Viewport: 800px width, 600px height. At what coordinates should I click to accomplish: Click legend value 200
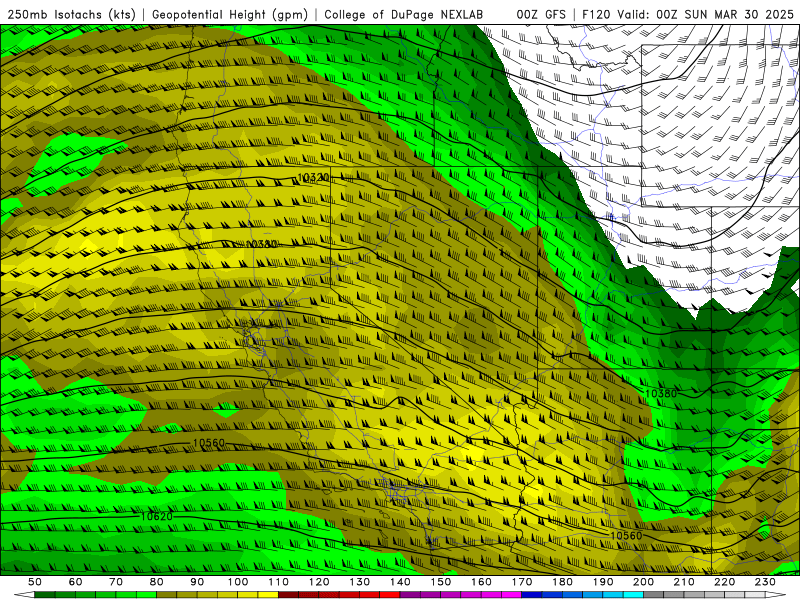click(x=643, y=582)
